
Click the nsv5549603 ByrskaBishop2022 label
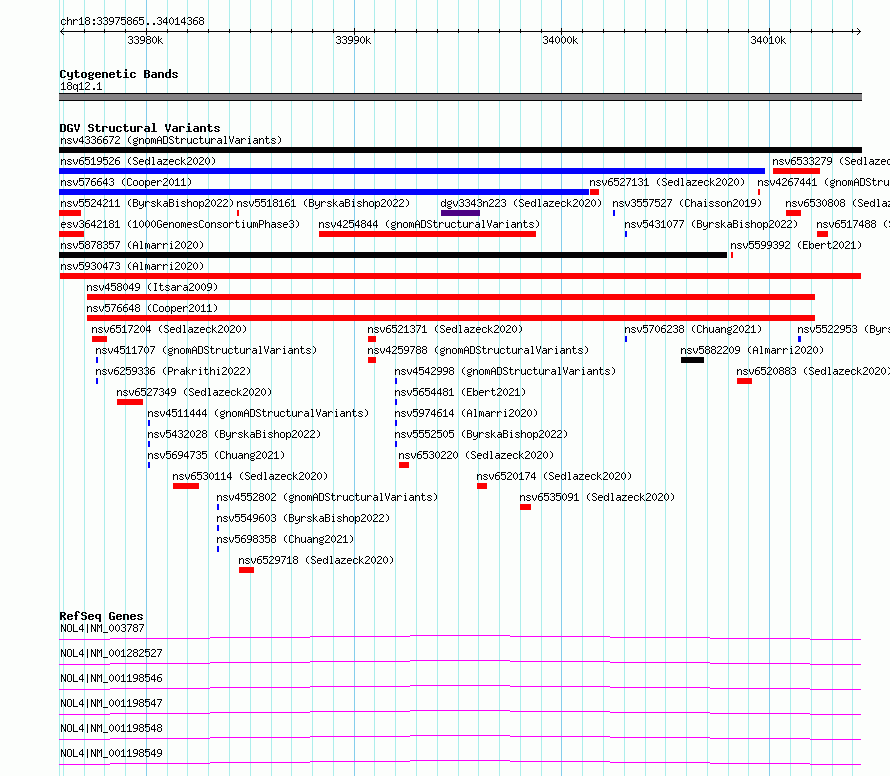click(x=304, y=518)
